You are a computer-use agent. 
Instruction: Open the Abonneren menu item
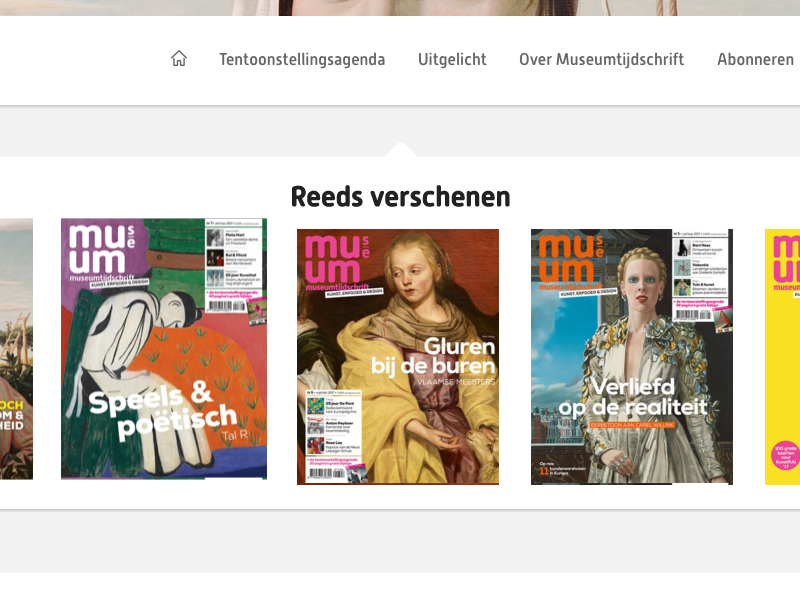tap(755, 59)
